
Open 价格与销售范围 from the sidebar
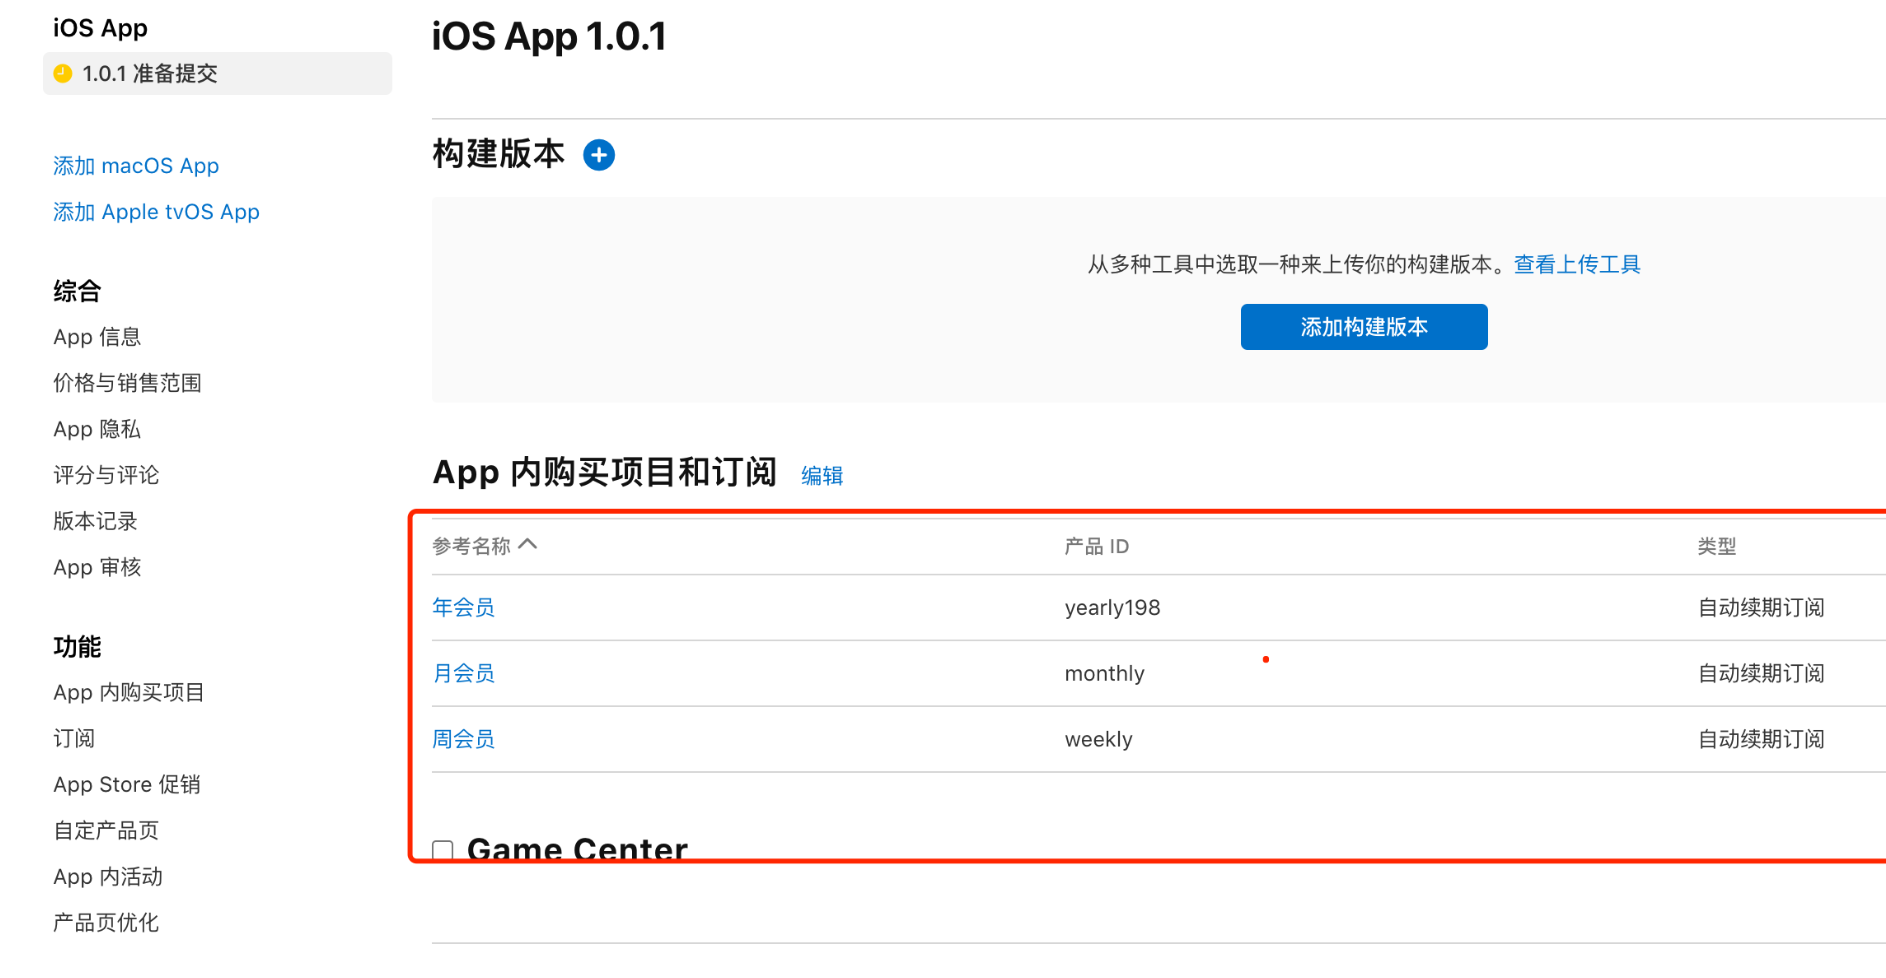click(x=127, y=383)
